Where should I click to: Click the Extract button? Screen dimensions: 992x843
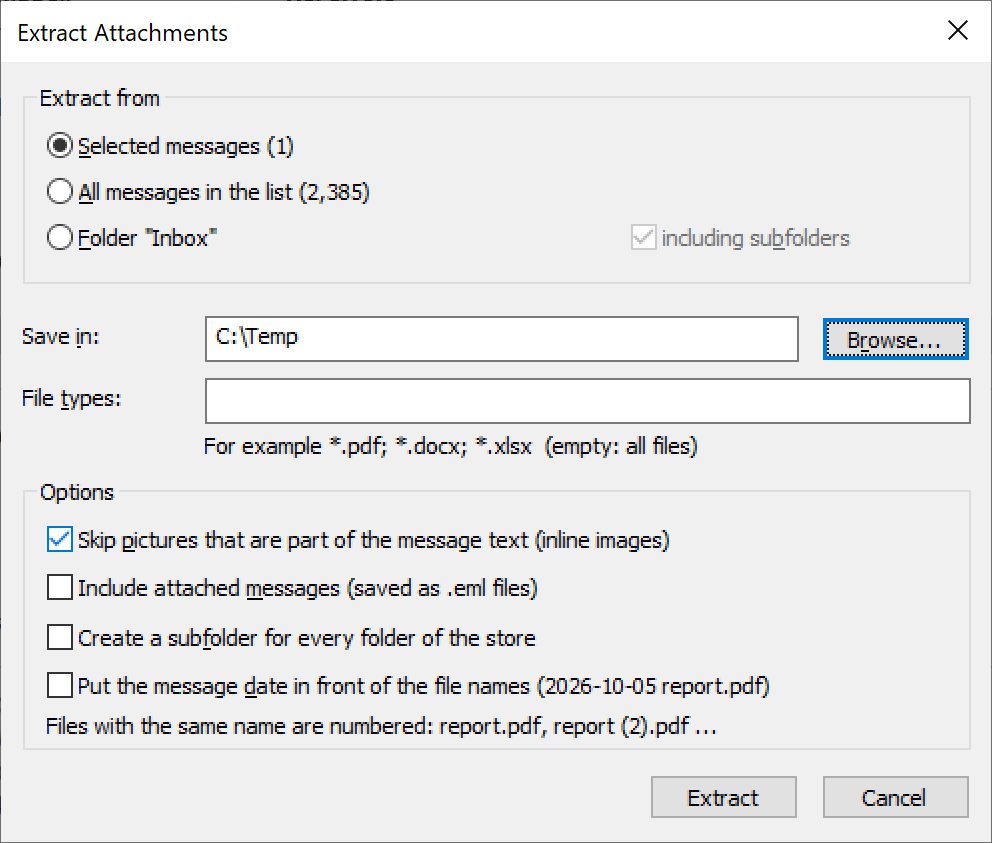pos(724,797)
